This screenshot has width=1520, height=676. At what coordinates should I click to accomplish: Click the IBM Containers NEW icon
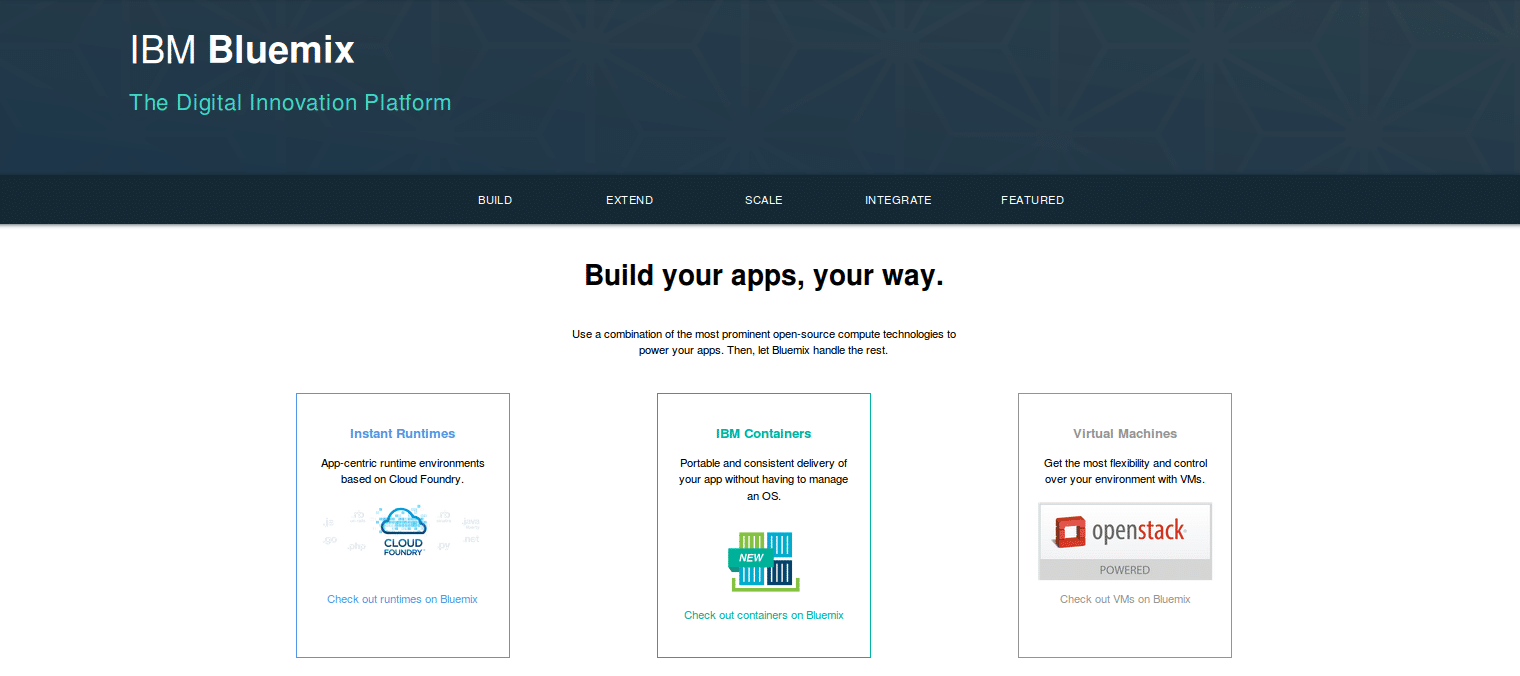(x=764, y=561)
